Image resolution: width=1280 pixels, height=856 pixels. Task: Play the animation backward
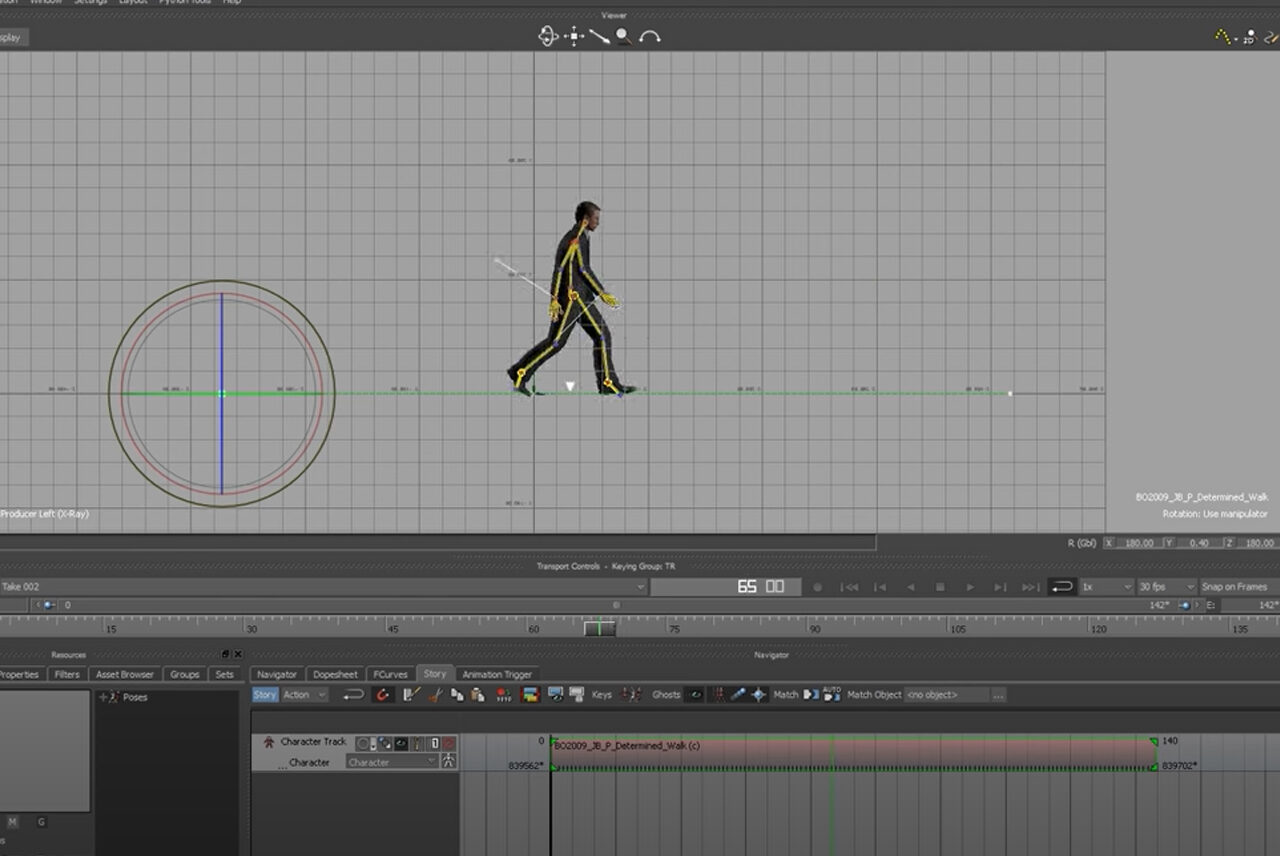[x=910, y=587]
